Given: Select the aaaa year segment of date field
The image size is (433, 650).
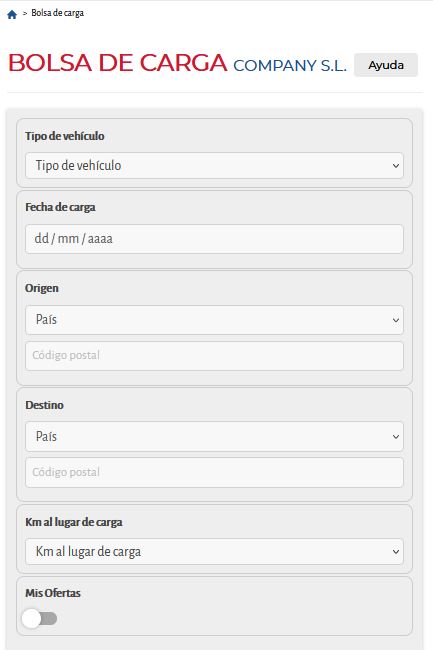Looking at the screenshot, I should [x=100, y=239].
